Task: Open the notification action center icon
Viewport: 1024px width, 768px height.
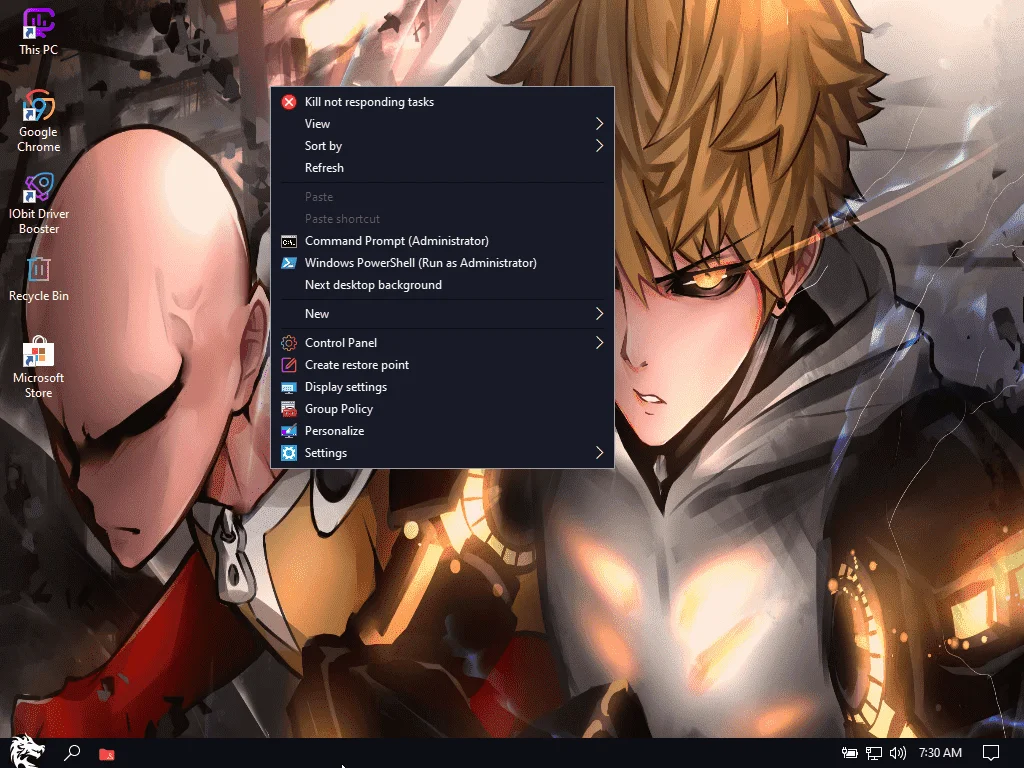Action: point(991,753)
